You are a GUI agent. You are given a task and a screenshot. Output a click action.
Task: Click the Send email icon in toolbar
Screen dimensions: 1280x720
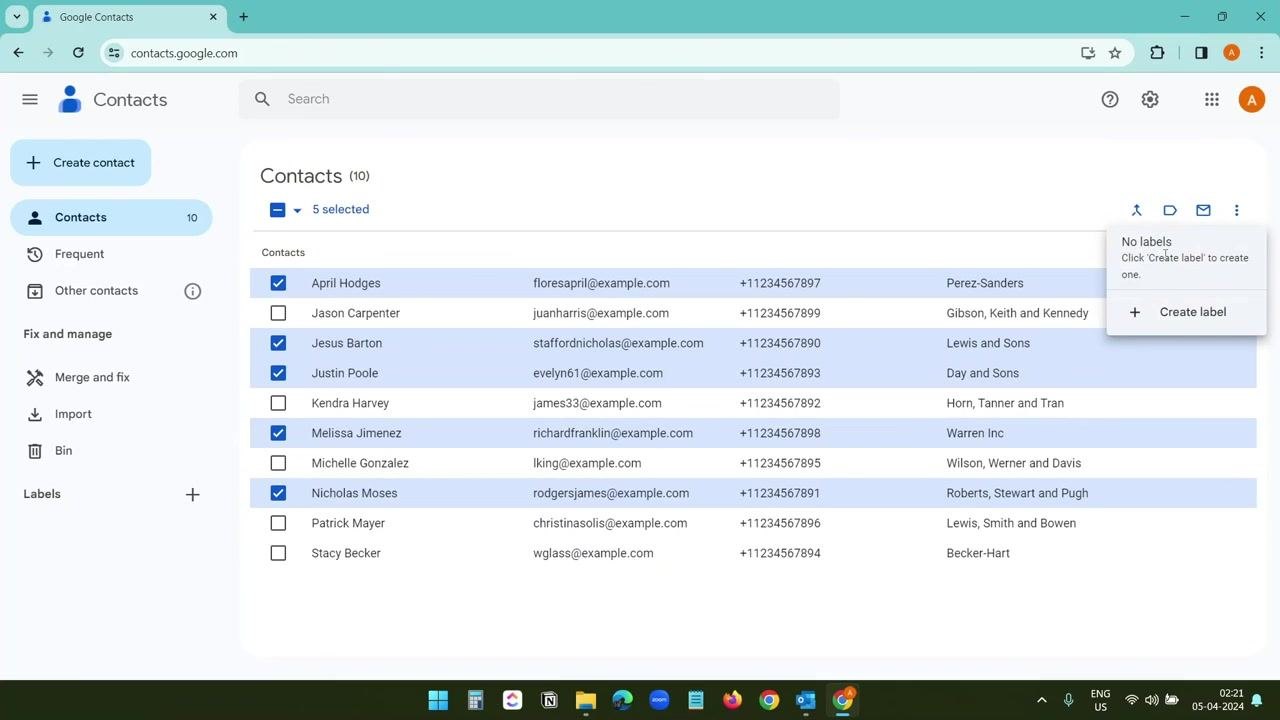click(x=1203, y=210)
